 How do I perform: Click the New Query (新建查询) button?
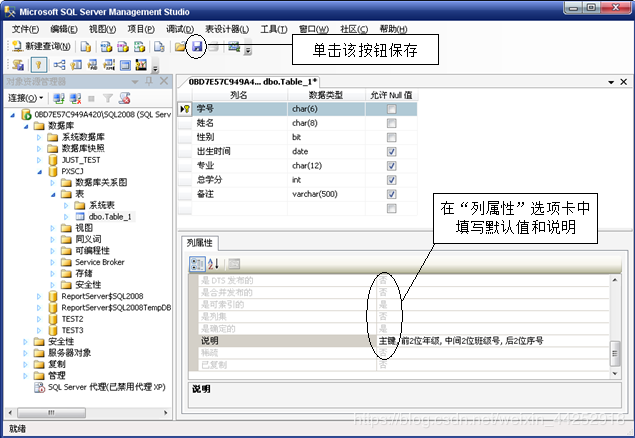coord(41,47)
